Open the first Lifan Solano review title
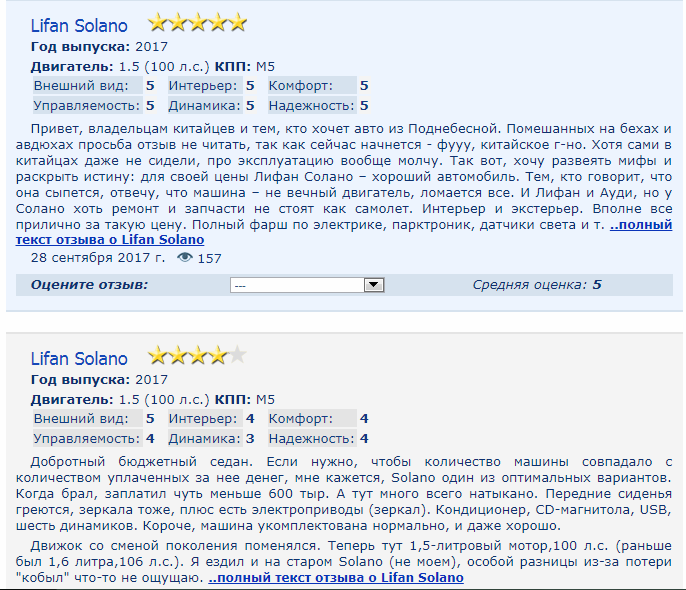The width and height of the screenshot is (686, 590). pyautogui.click(x=79, y=26)
